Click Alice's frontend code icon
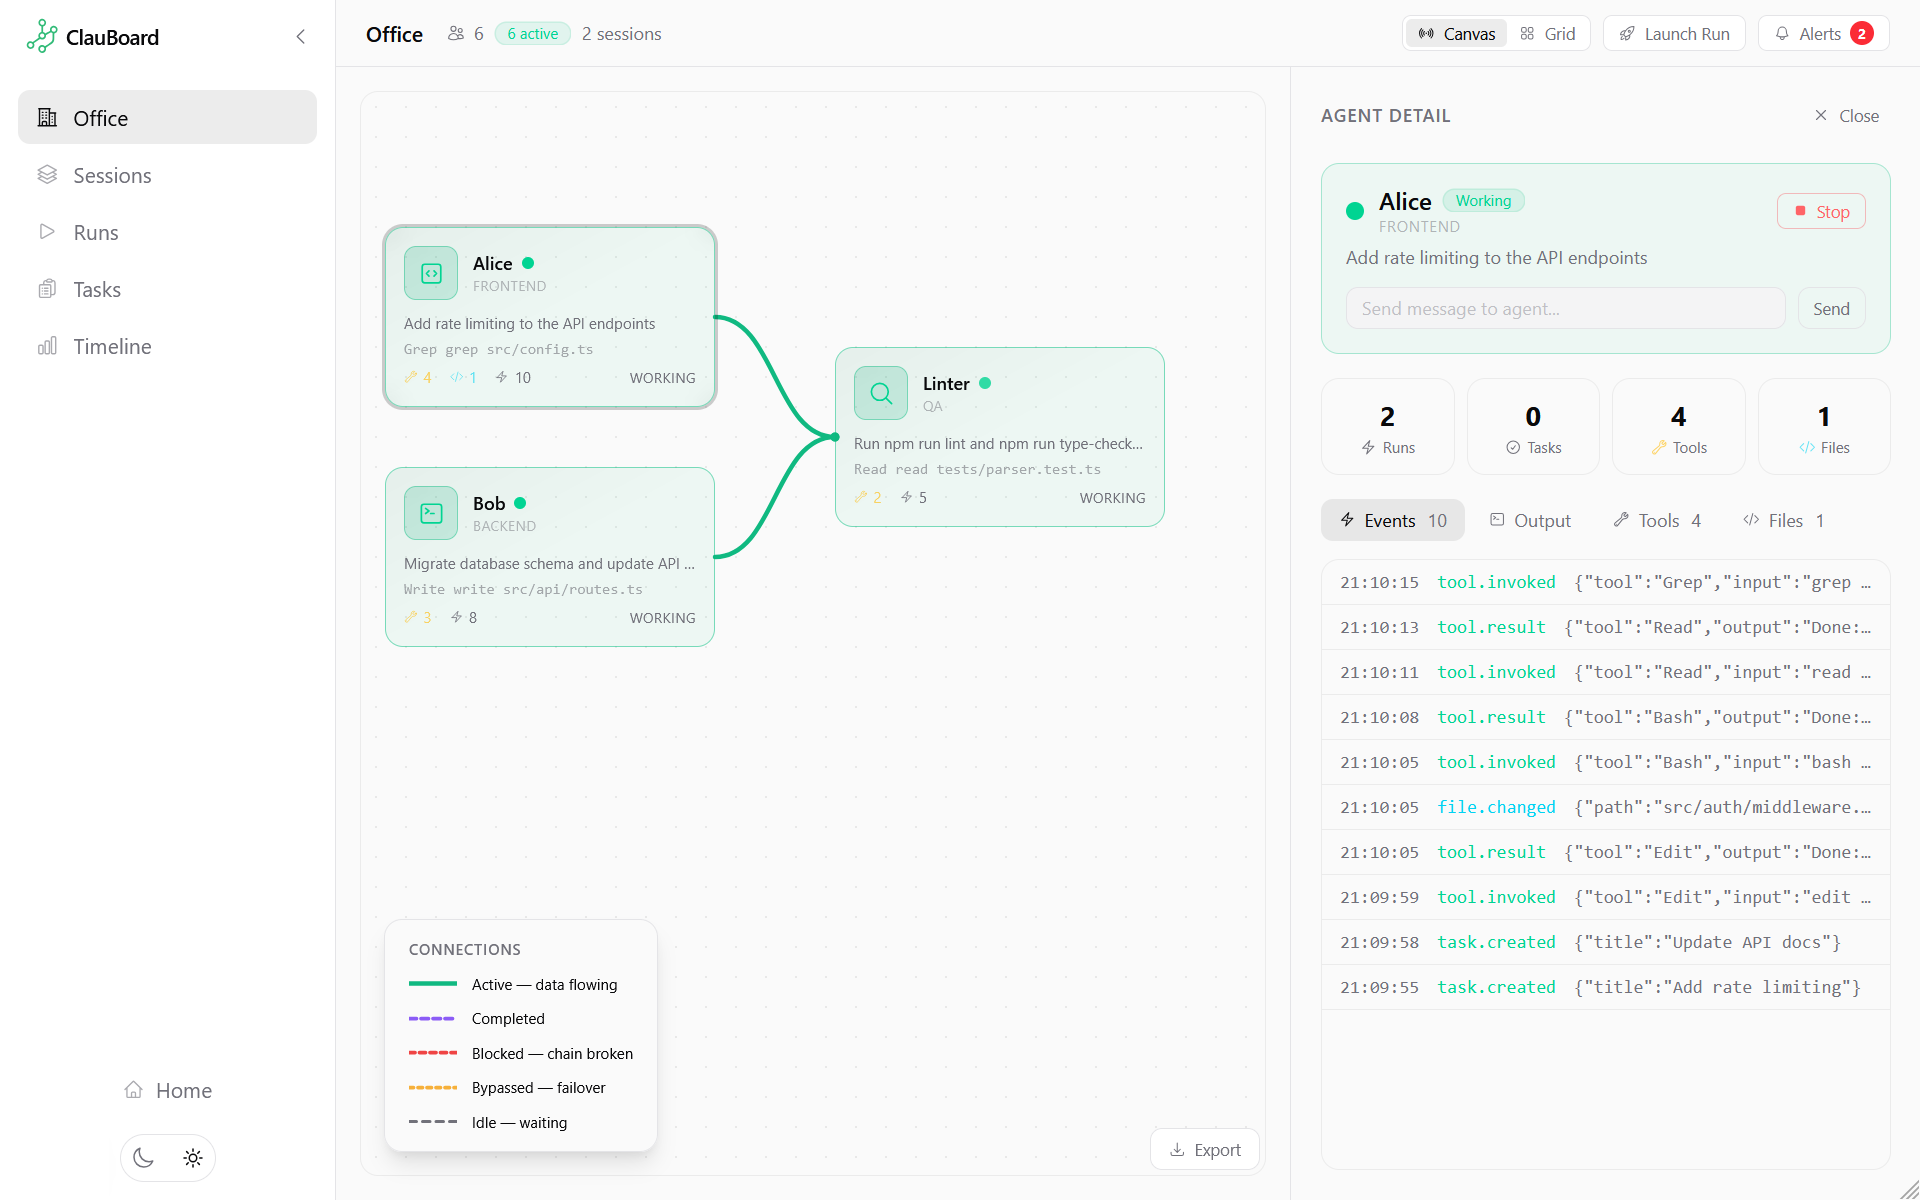The image size is (1920, 1200). pyautogui.click(x=430, y=272)
